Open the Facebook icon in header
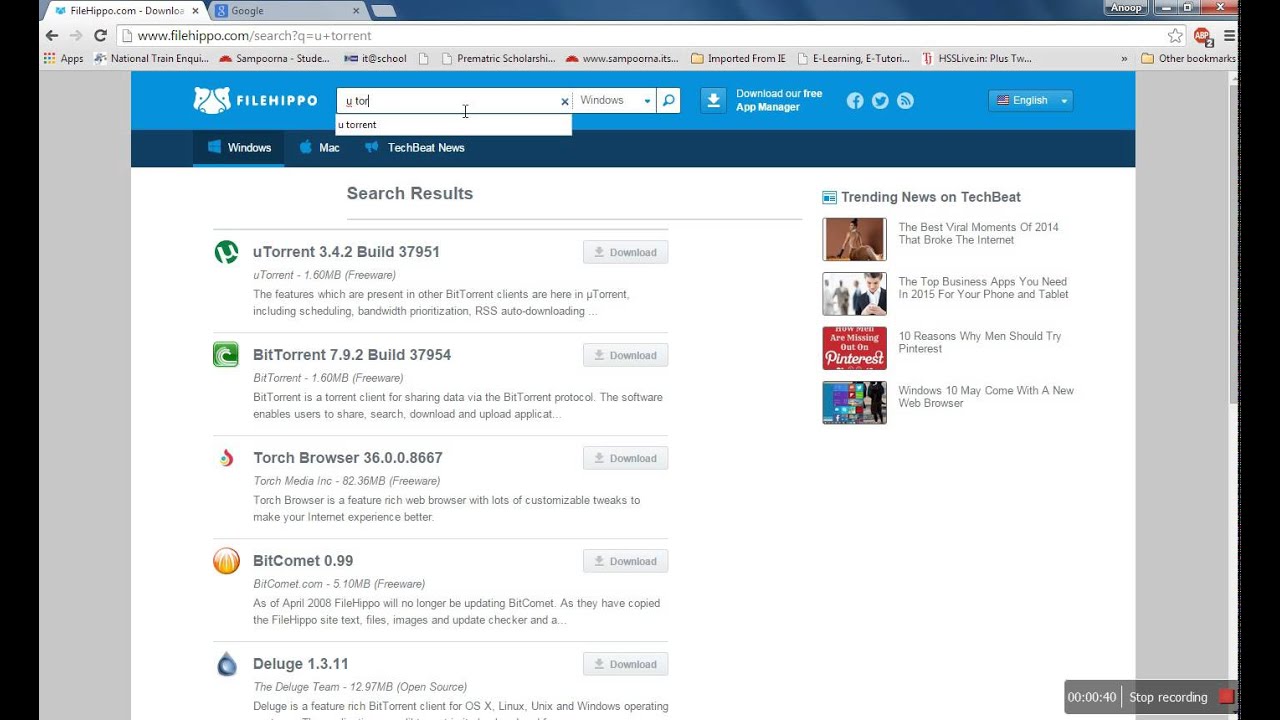This screenshot has height=720, width=1280. (x=855, y=100)
